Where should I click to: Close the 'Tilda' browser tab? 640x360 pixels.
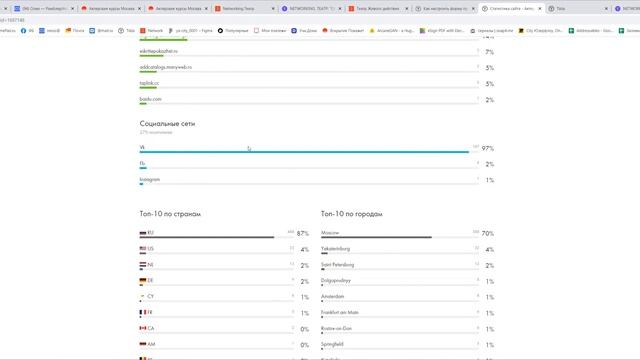point(606,9)
